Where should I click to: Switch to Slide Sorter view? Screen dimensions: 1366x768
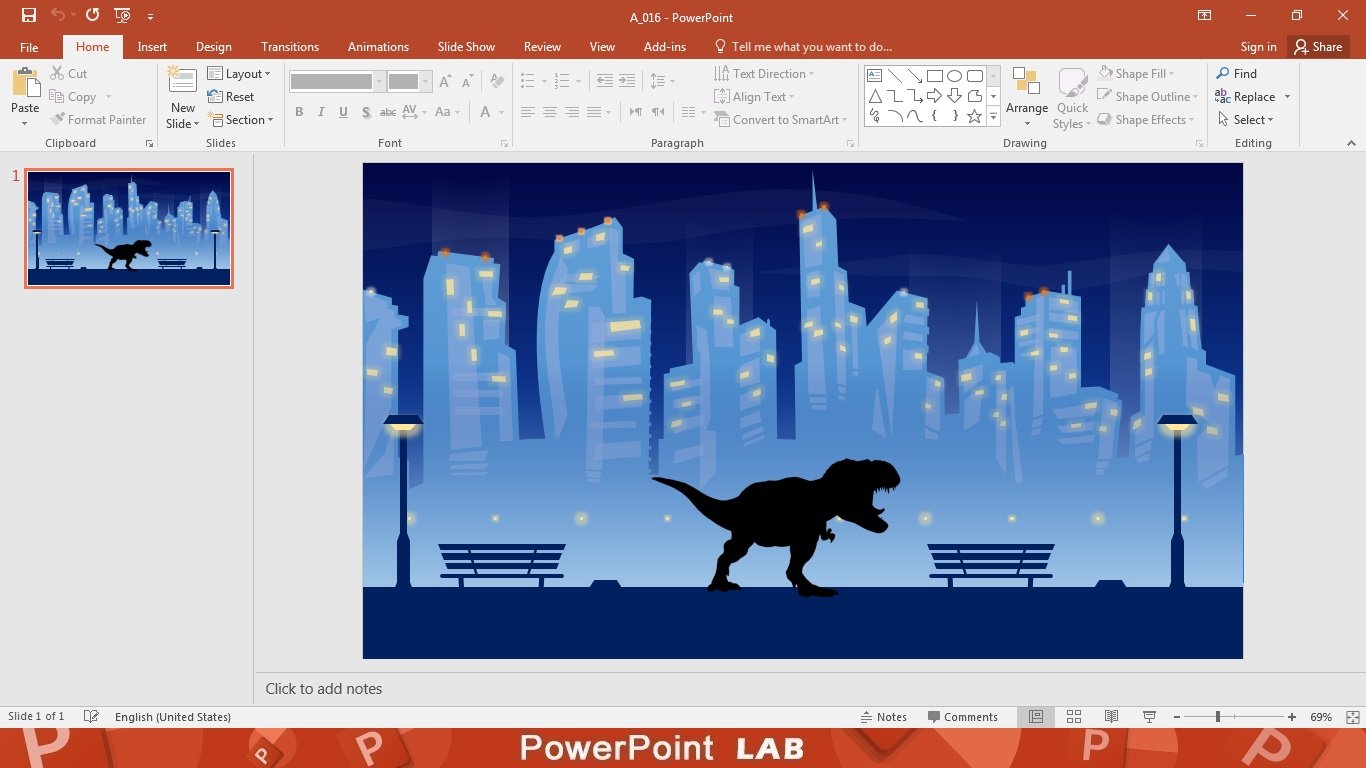1074,717
